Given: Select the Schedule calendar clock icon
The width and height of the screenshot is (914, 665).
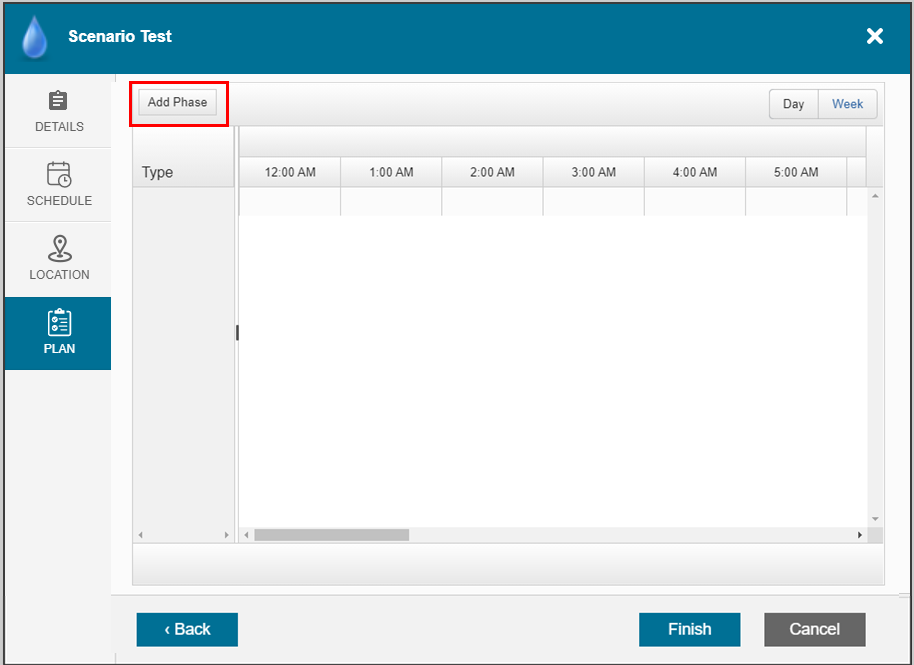Looking at the screenshot, I should [x=59, y=174].
